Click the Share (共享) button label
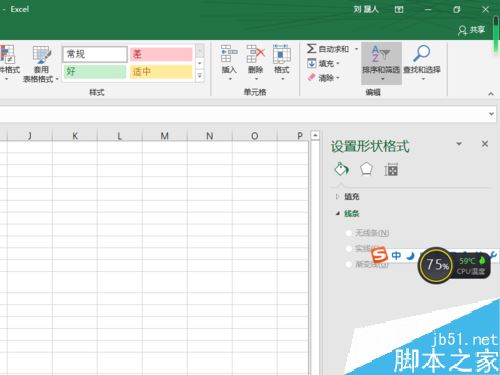This screenshot has width=500, height=375. [477, 30]
